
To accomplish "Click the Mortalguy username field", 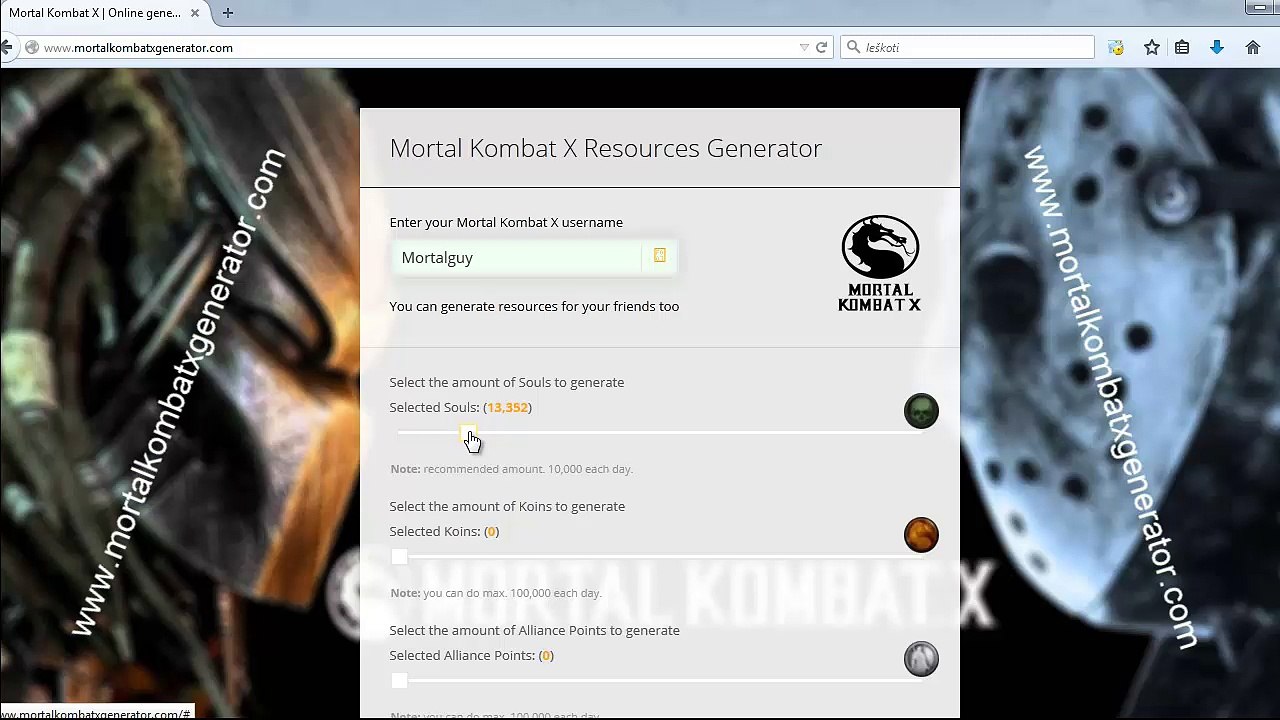I will [516, 257].
